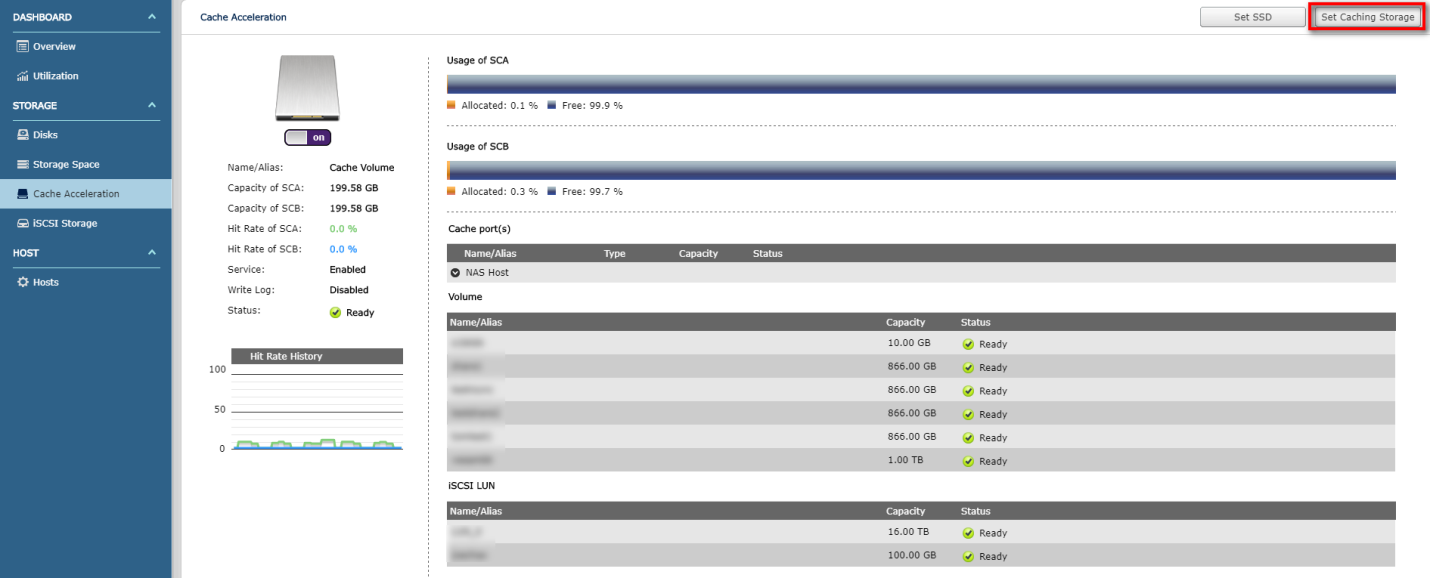Click the Usage of SCB bar
The image size is (1430, 578).
coord(920,171)
